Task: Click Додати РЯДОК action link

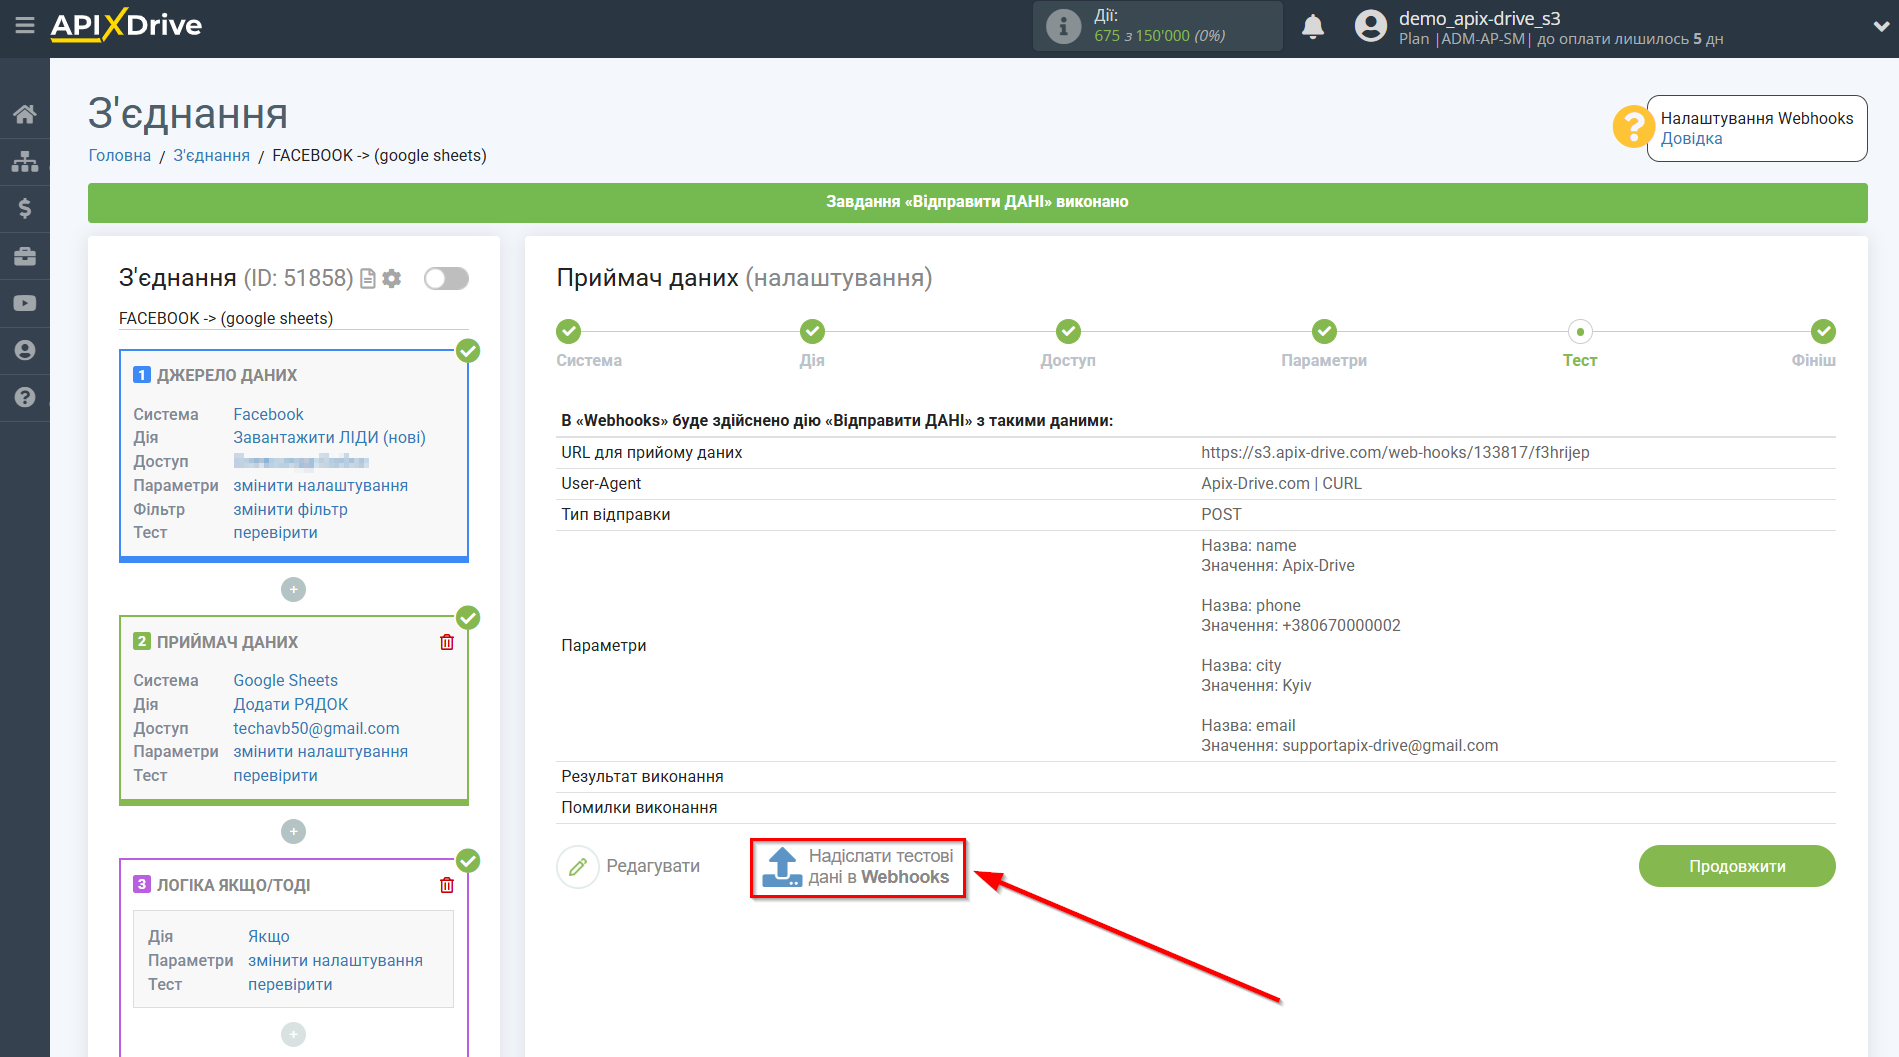Action: coord(290,704)
